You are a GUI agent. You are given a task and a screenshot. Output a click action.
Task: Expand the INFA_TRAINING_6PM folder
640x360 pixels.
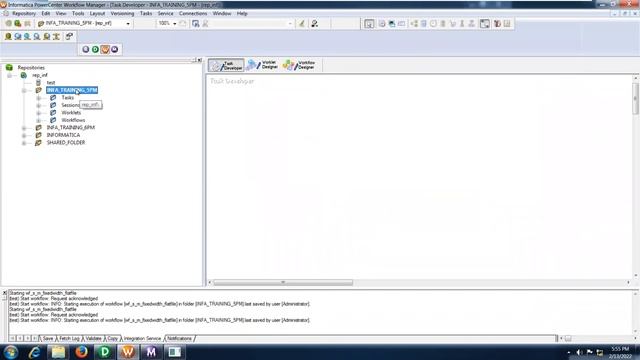coord(24,128)
